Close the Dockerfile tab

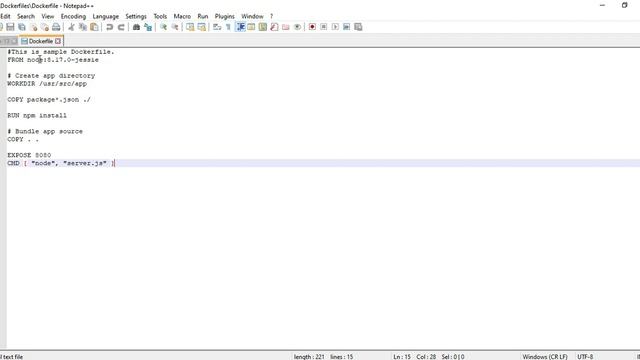[x=58, y=41]
